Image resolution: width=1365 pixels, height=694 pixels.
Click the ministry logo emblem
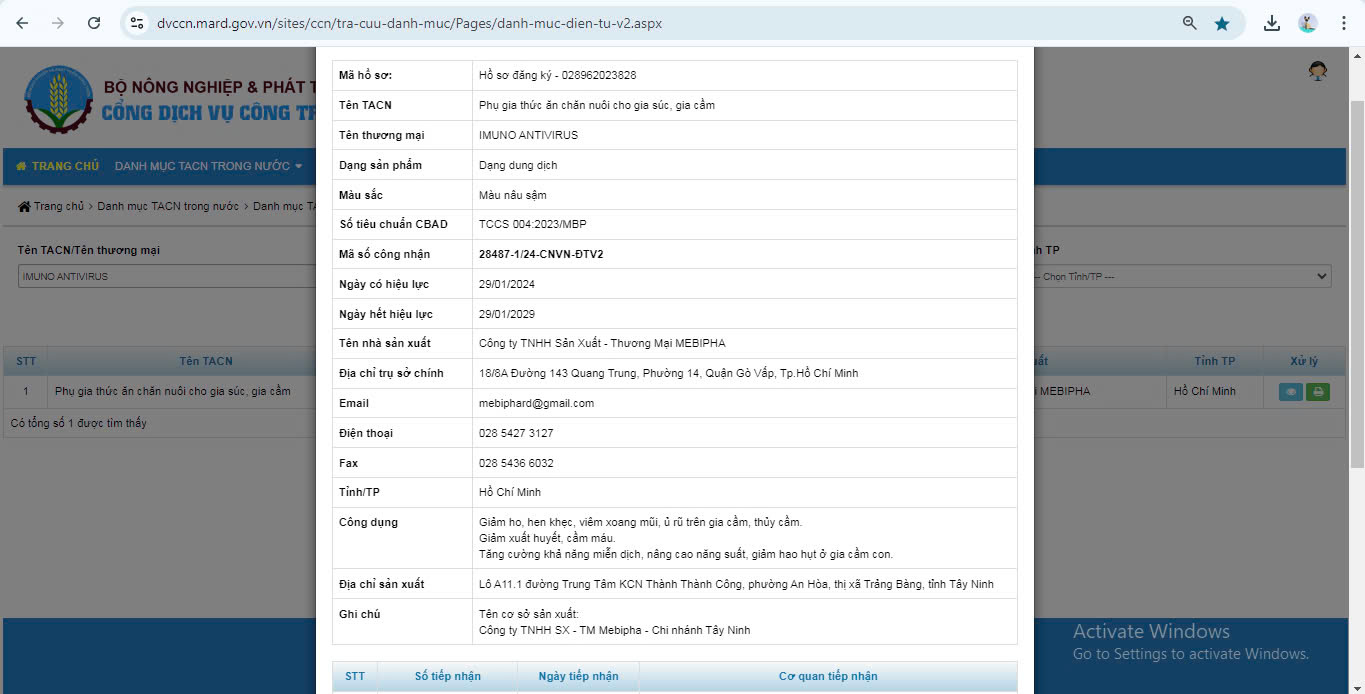58,99
